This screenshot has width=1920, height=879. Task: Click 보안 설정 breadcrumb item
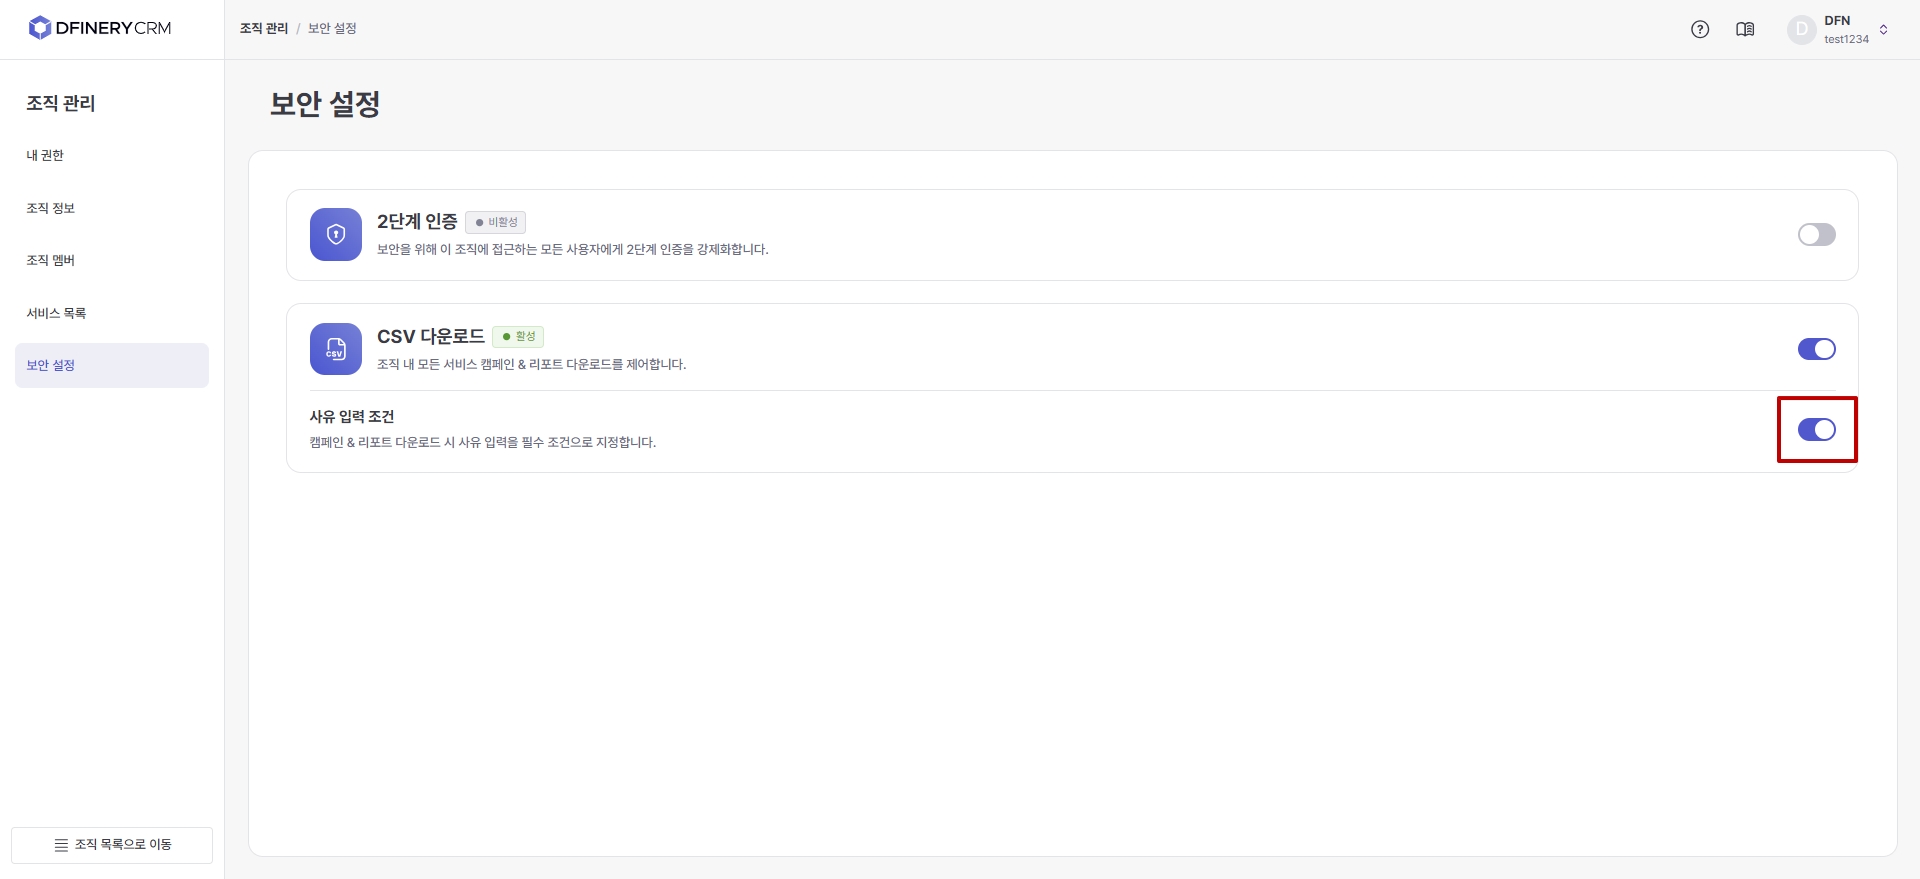pyautogui.click(x=332, y=28)
